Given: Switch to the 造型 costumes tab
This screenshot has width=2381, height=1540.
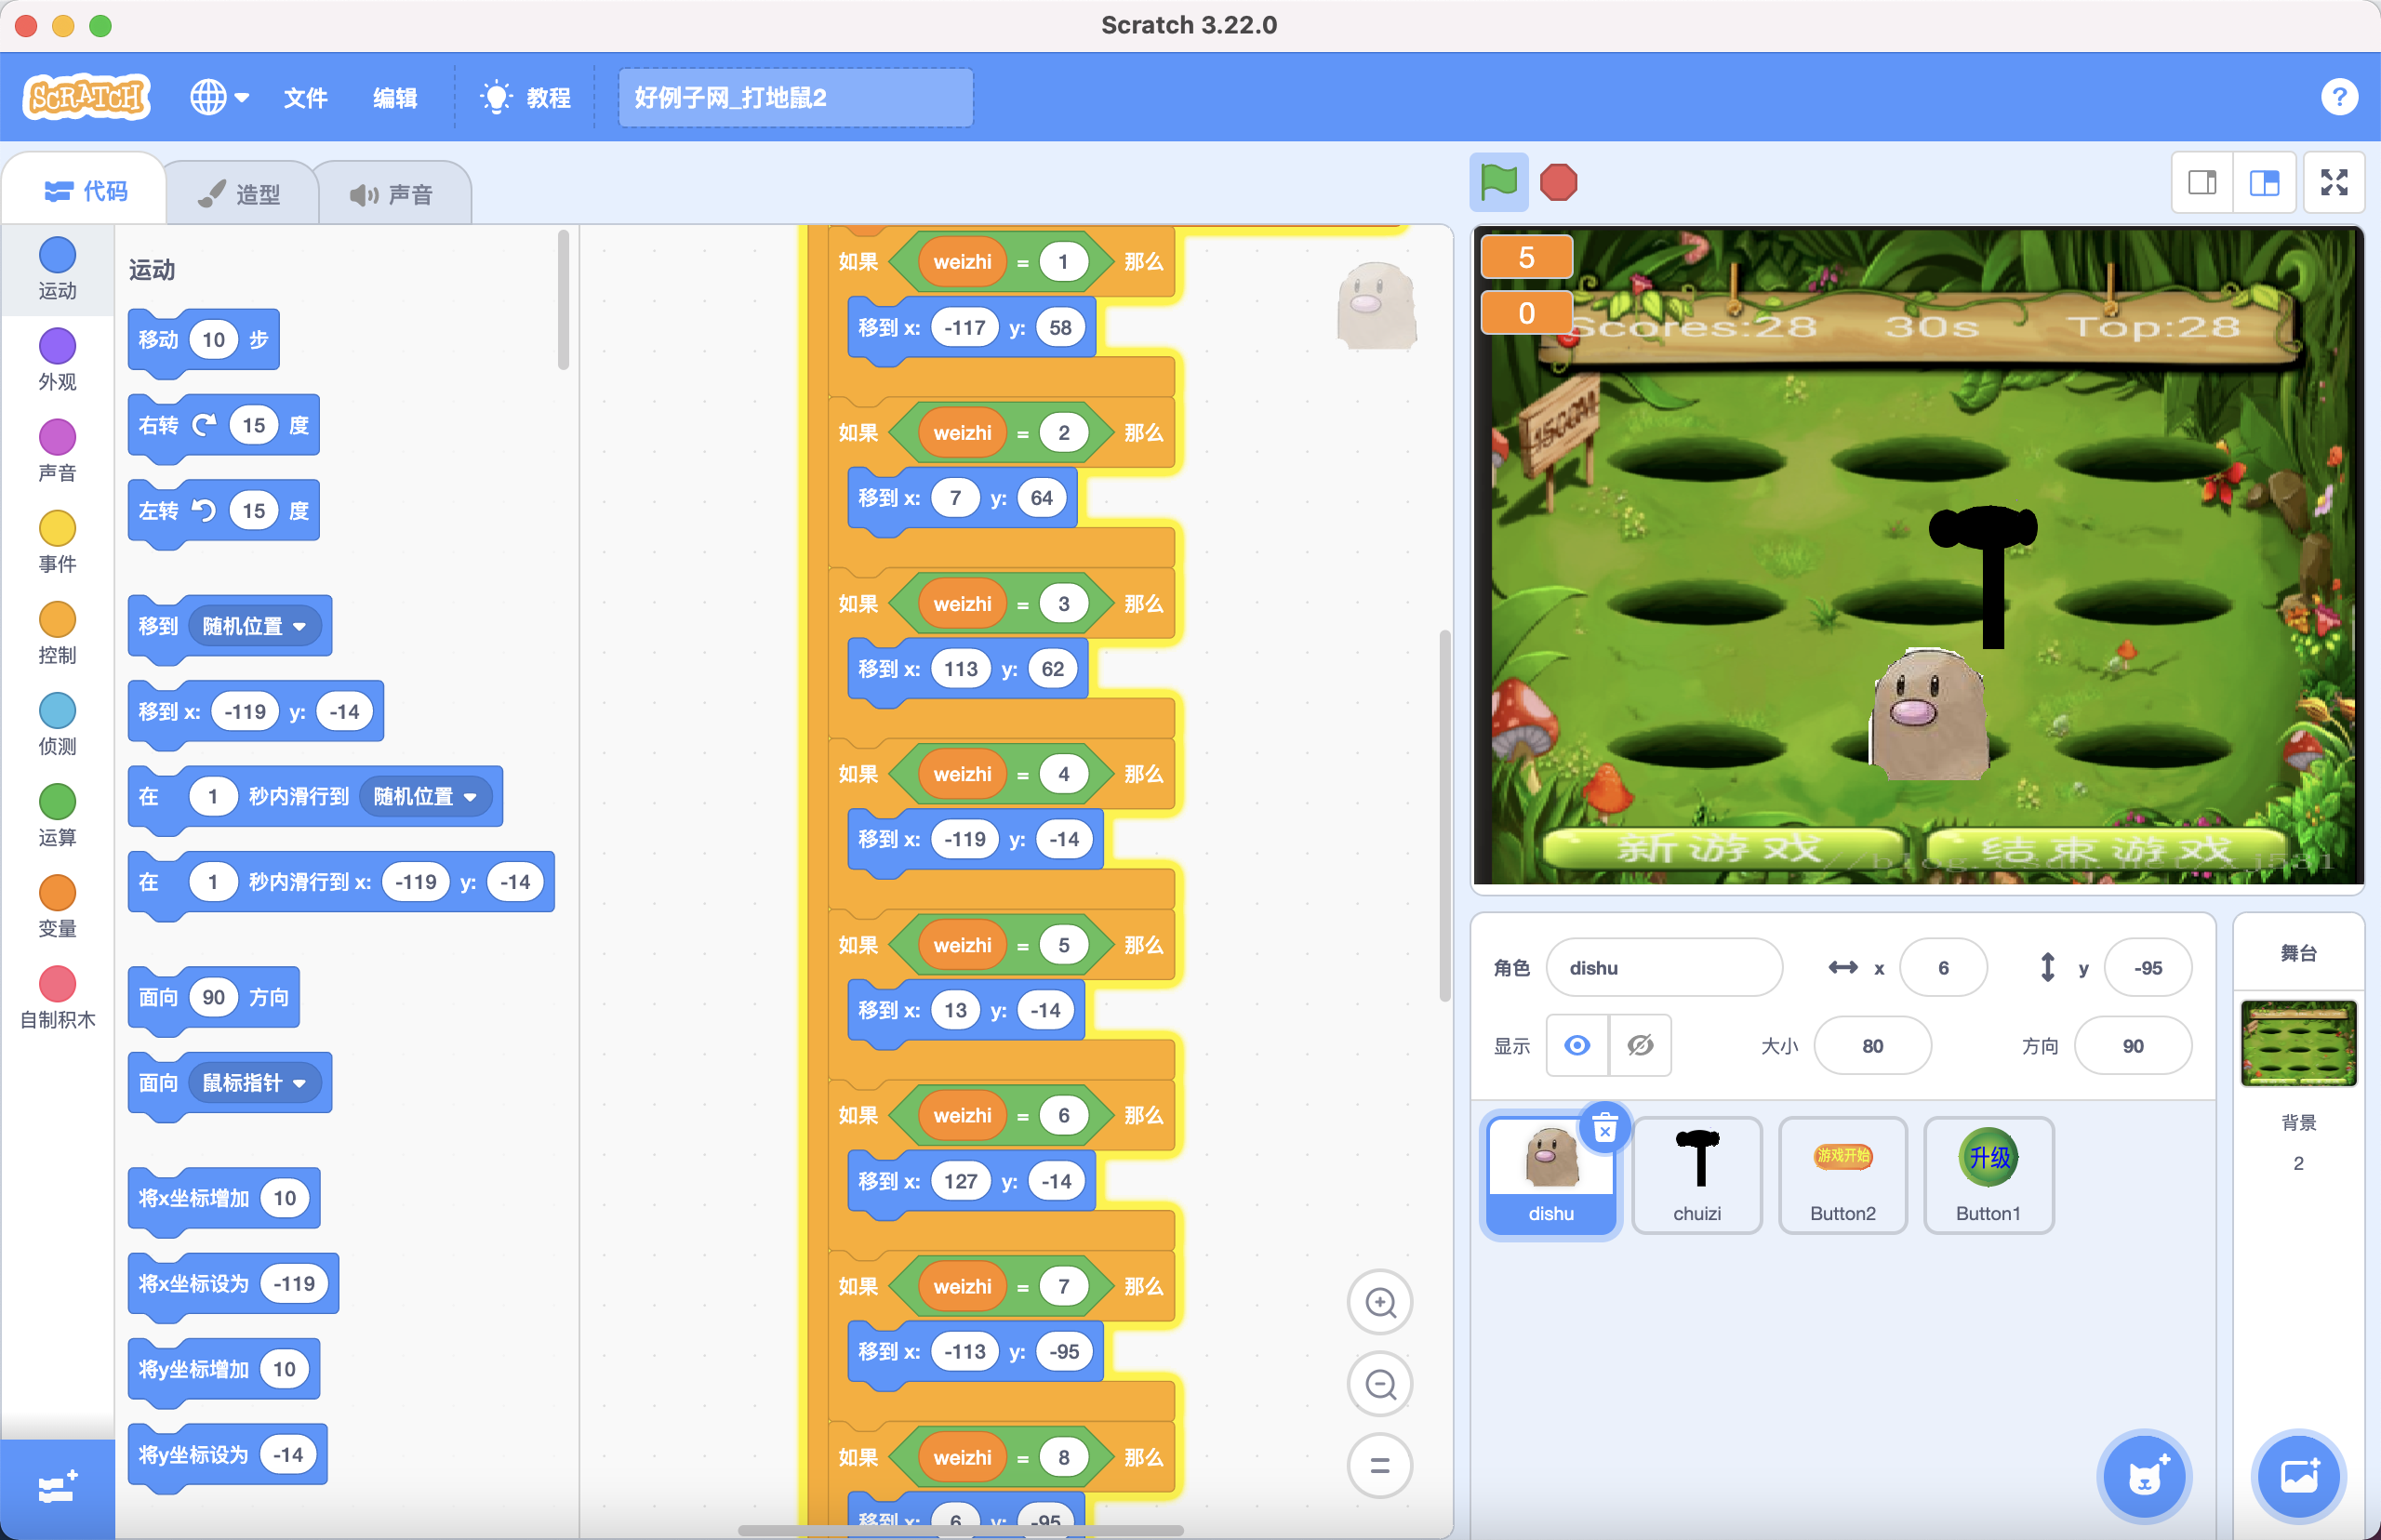Looking at the screenshot, I should (240, 193).
